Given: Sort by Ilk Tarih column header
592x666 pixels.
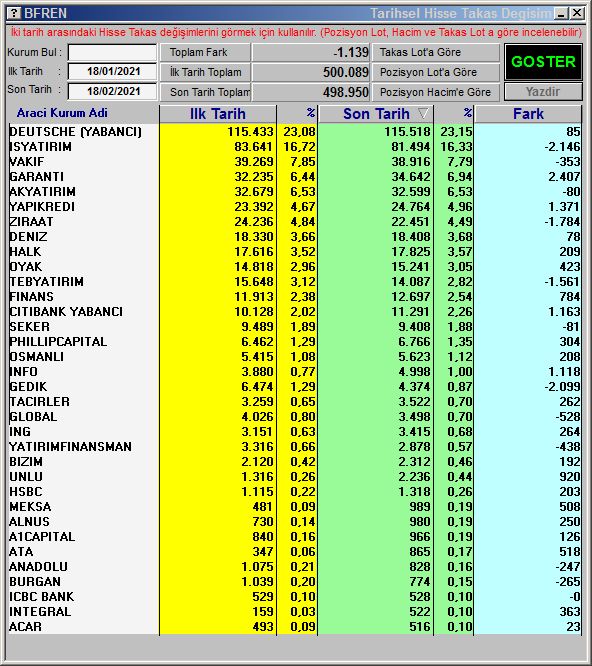Looking at the screenshot, I should pos(217,114).
